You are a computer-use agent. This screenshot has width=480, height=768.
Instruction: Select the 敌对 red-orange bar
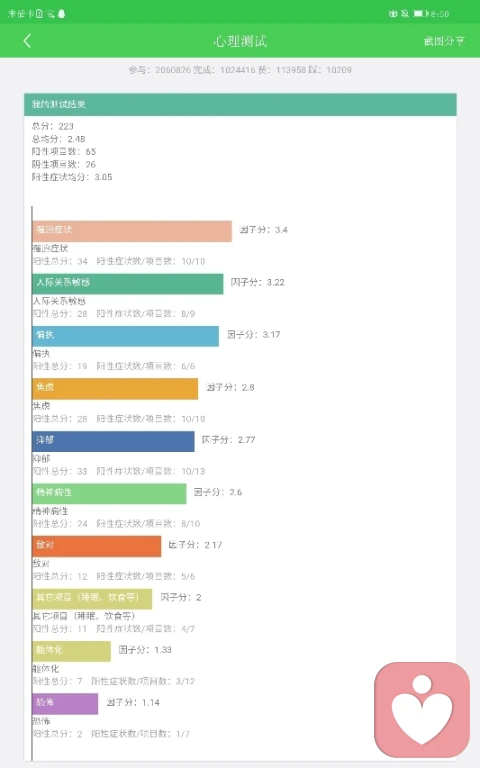(x=97, y=546)
